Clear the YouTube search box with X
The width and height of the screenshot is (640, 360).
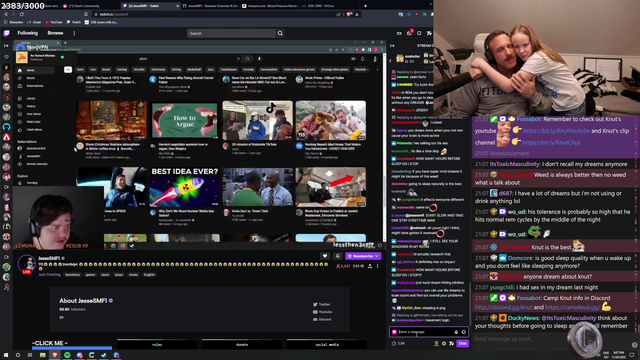(x=238, y=59)
